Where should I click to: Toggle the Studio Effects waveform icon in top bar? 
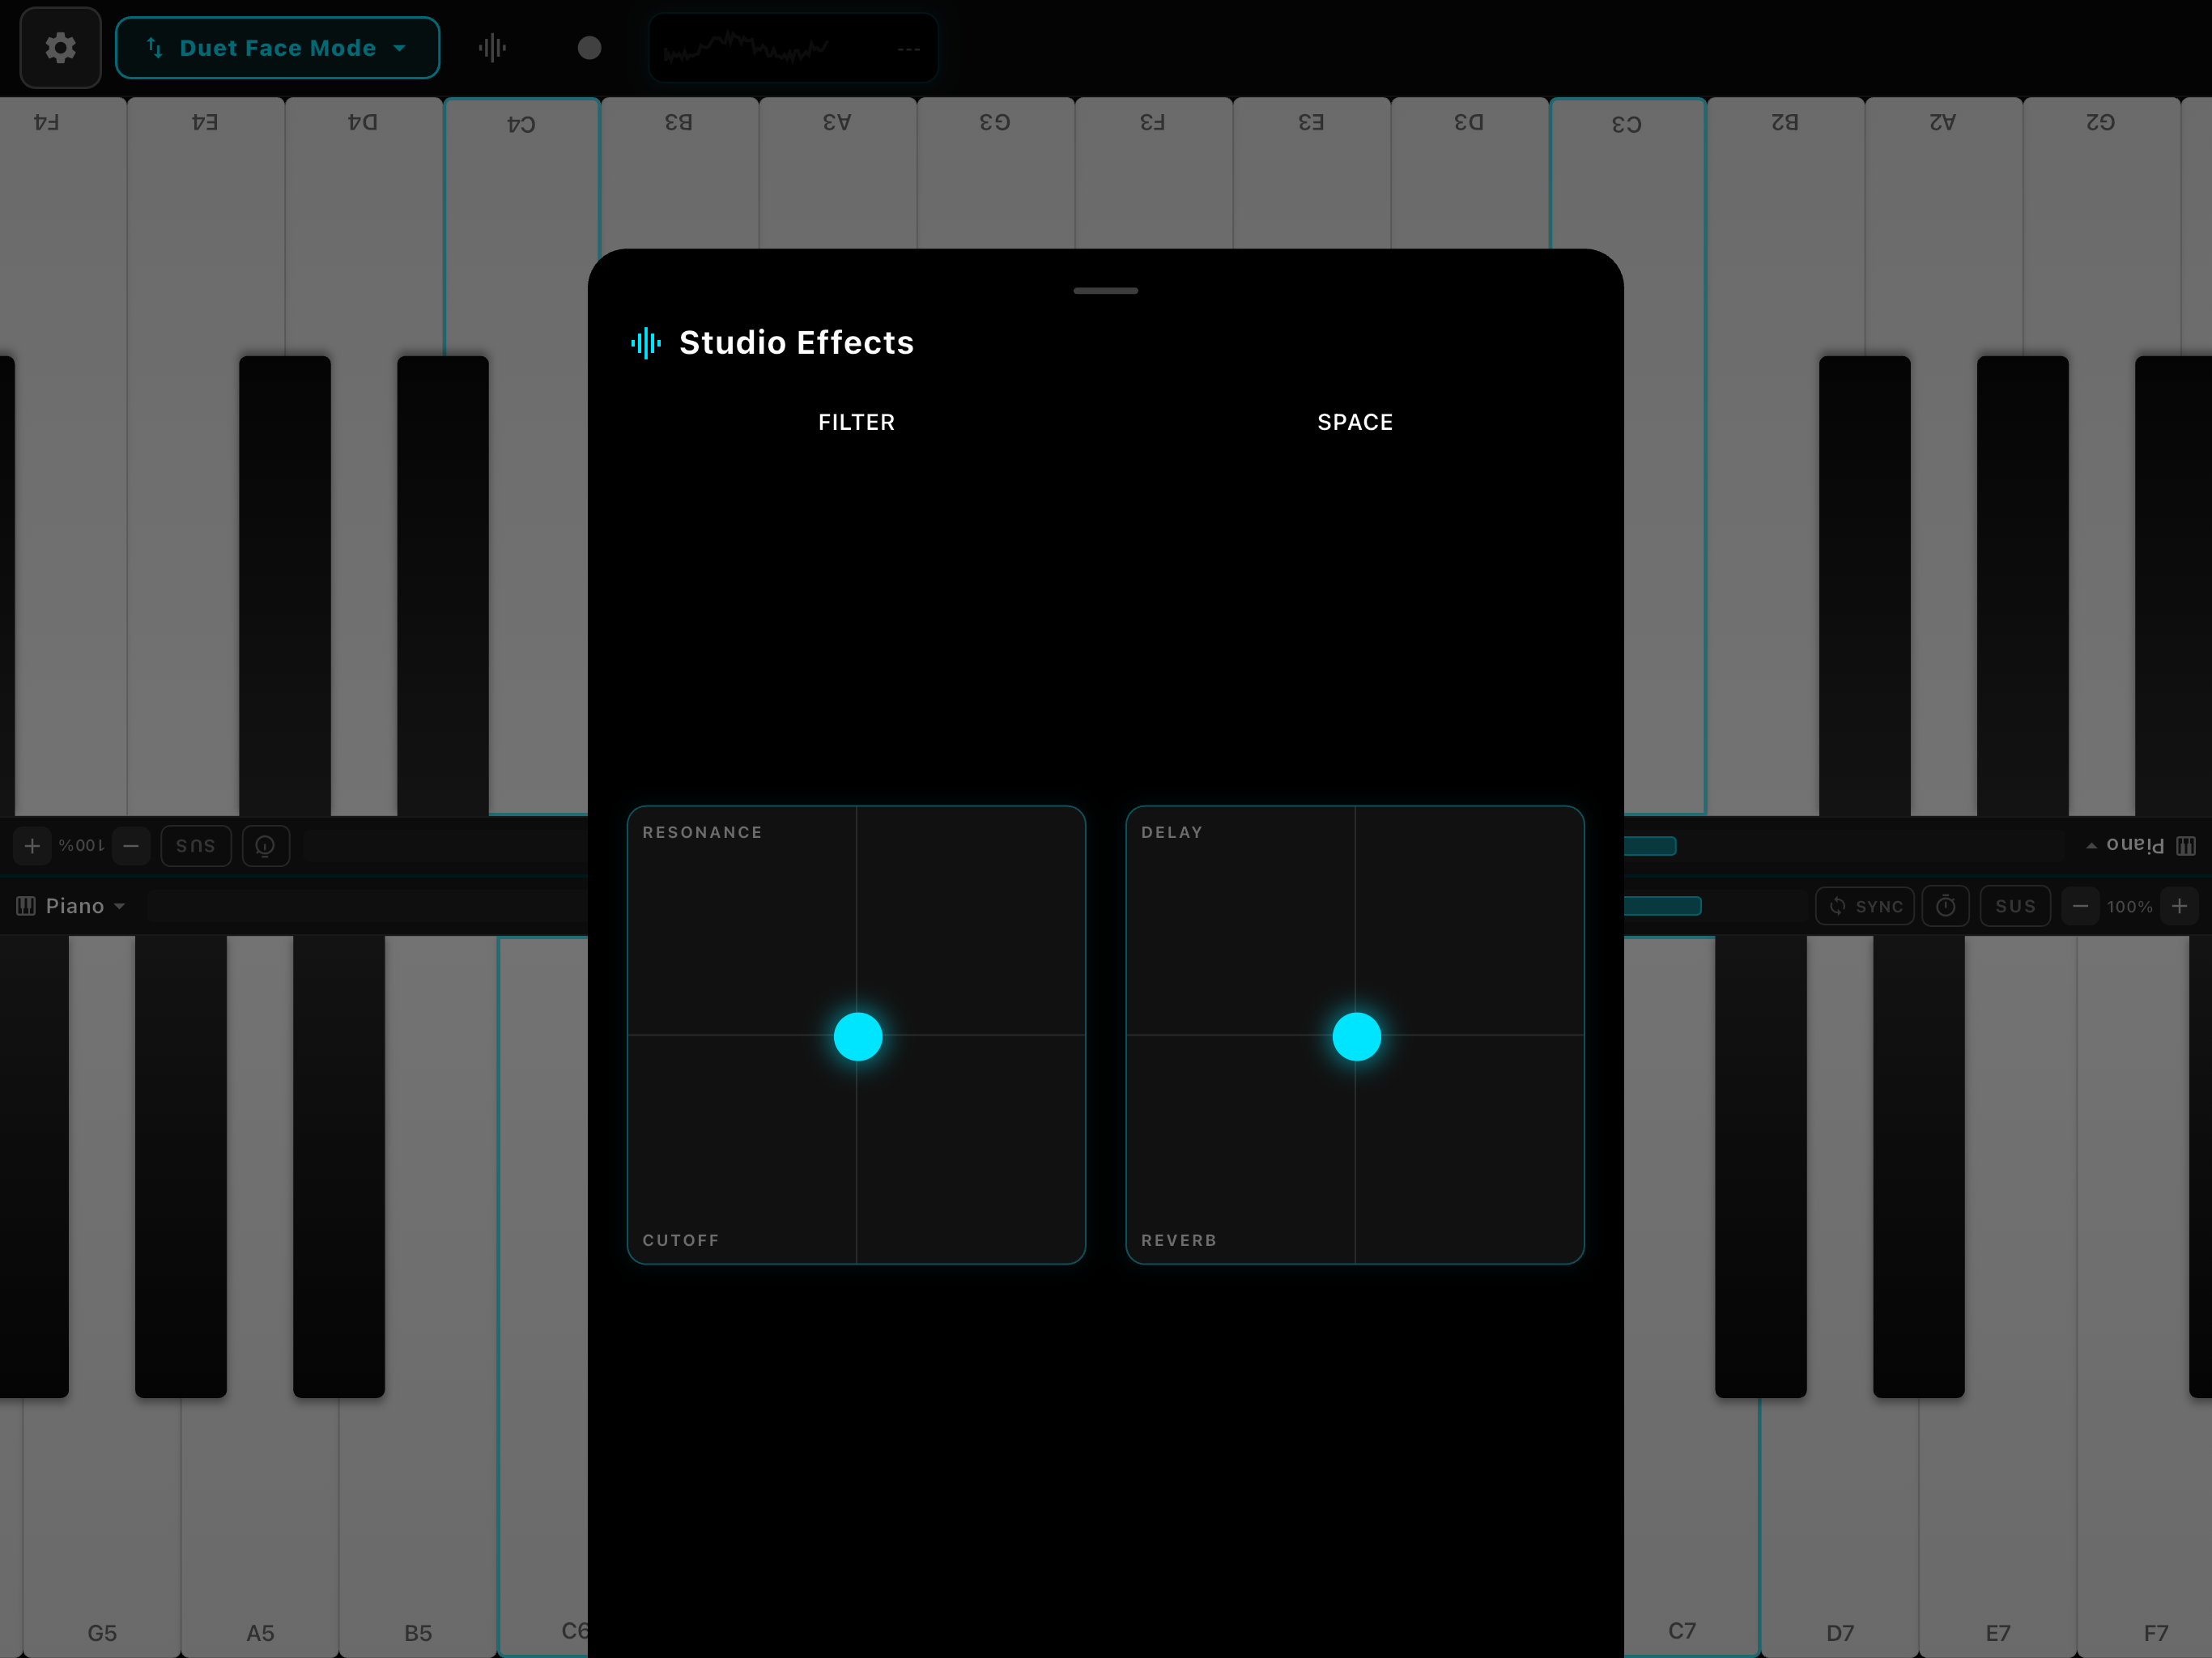[492, 48]
